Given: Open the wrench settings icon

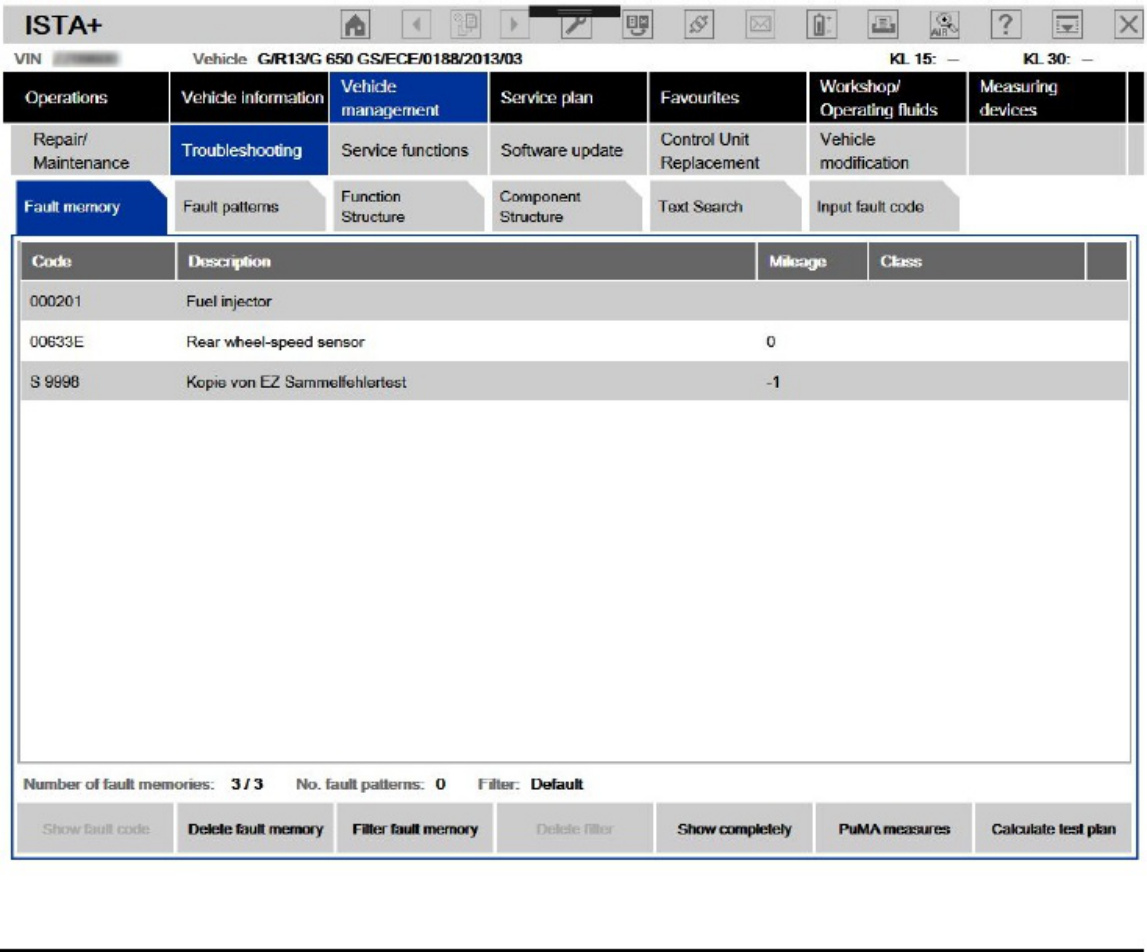Looking at the screenshot, I should [576, 25].
